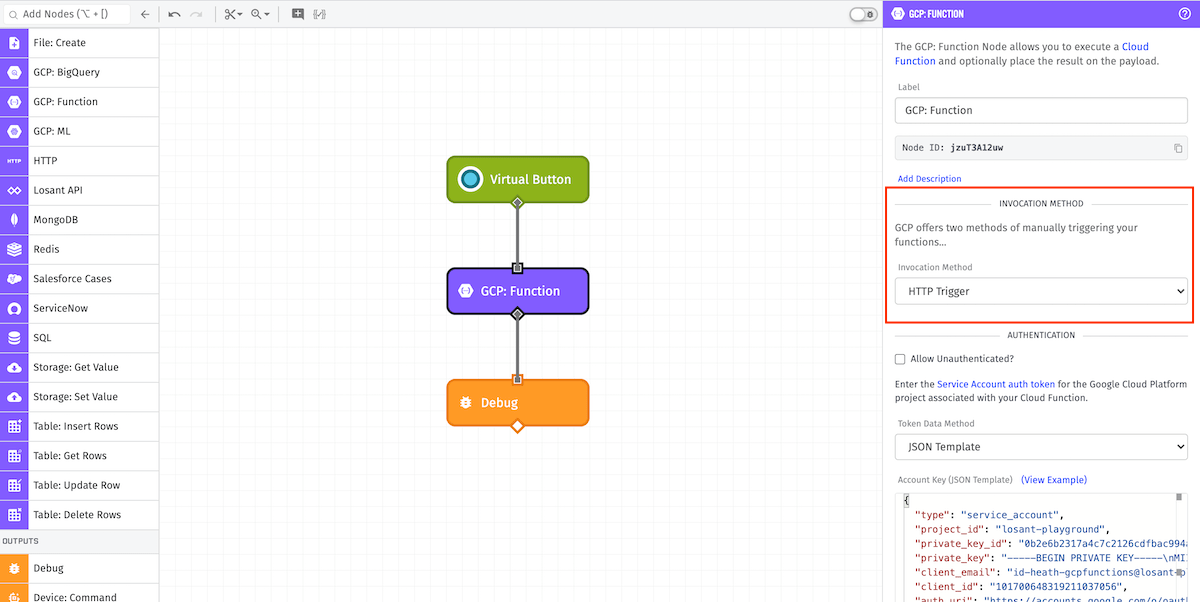Click the GCP: Function palette node icon
Screen dimensions: 1200x602
point(14,102)
